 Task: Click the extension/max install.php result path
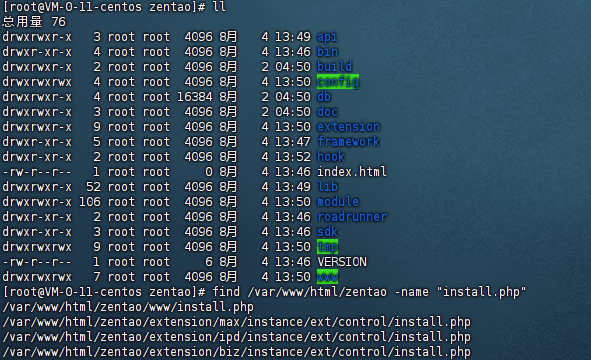237,322
